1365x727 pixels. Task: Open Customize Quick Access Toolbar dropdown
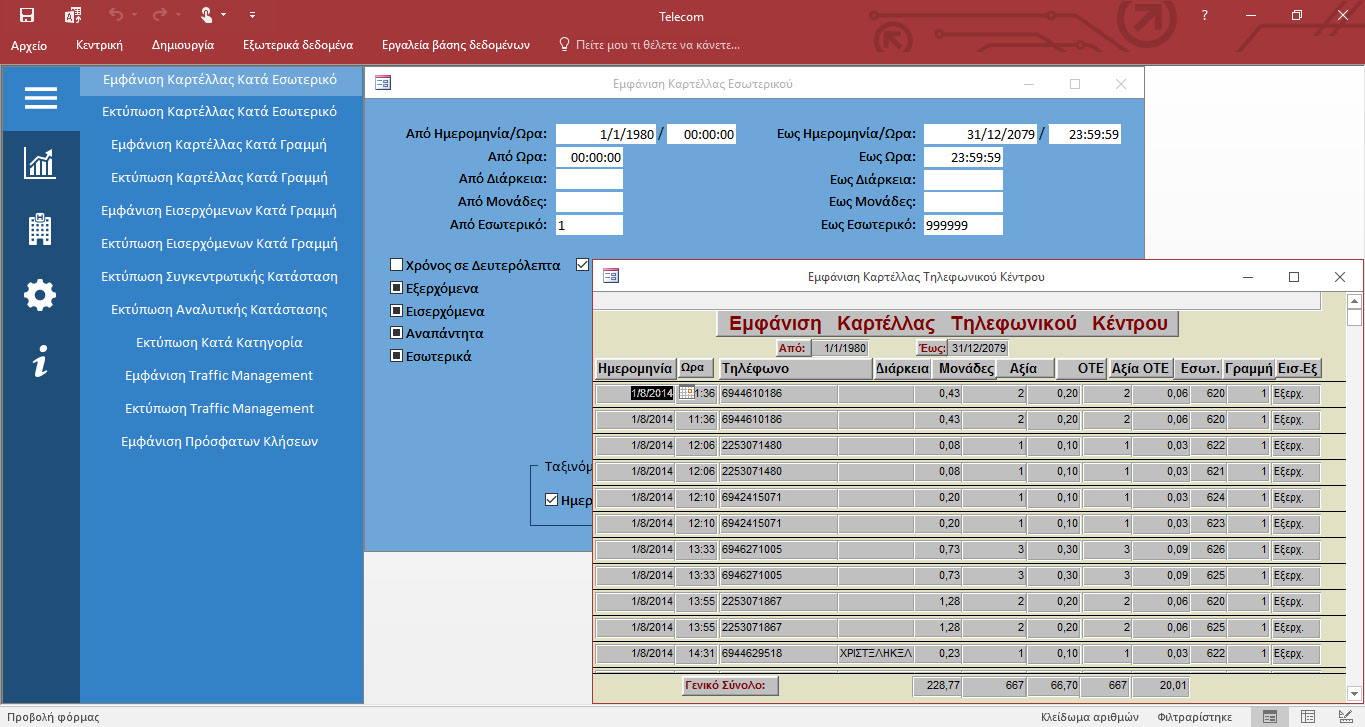point(252,15)
